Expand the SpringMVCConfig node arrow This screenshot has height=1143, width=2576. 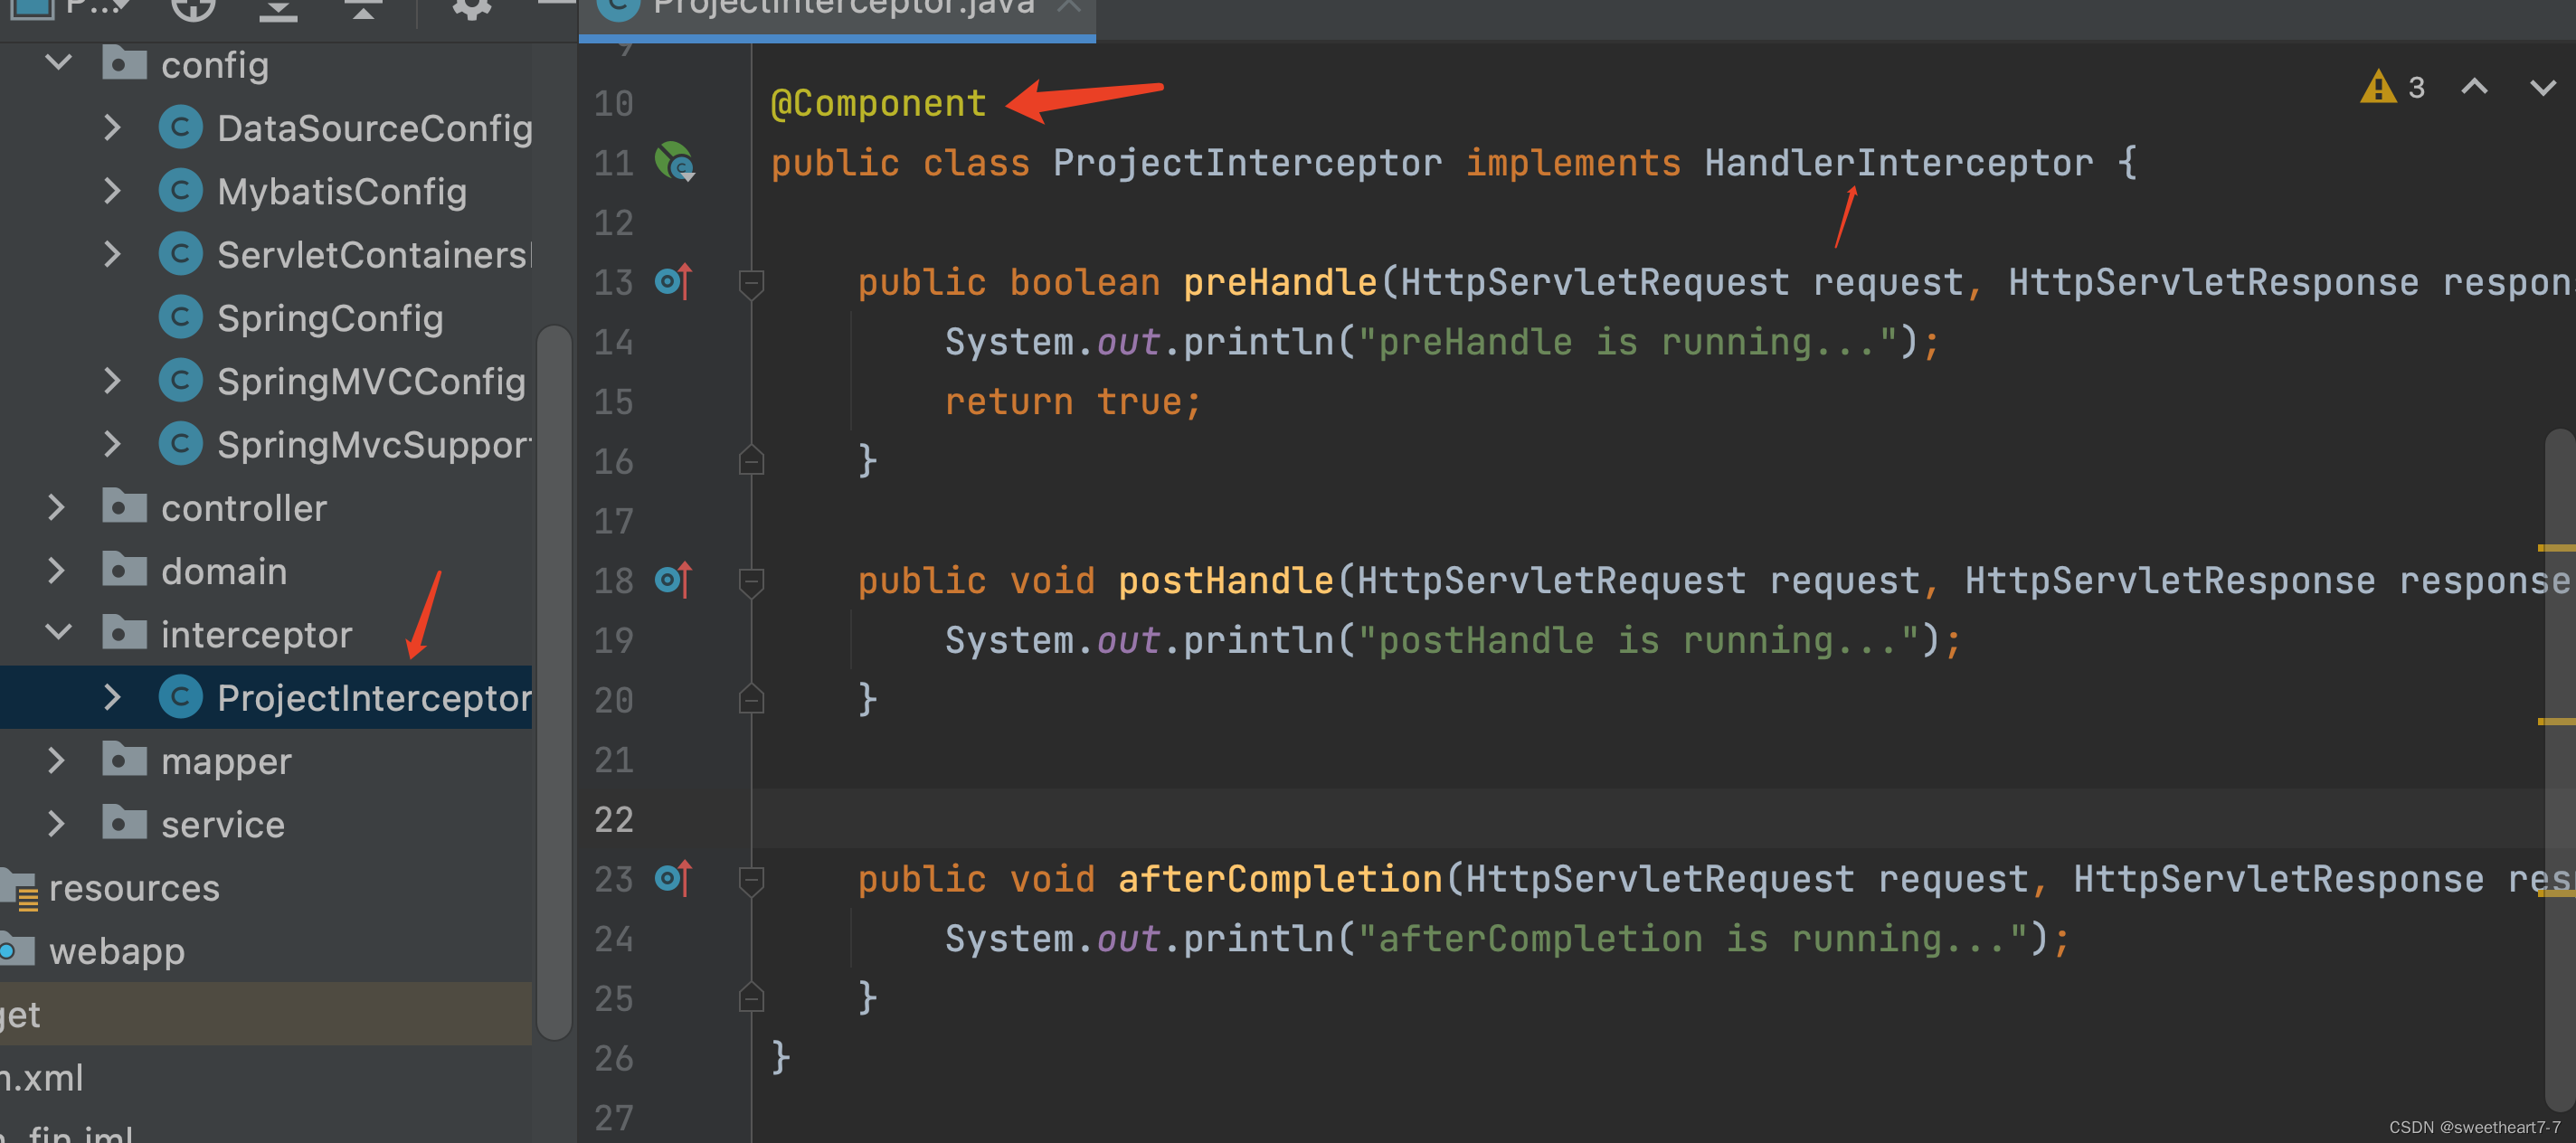point(112,381)
